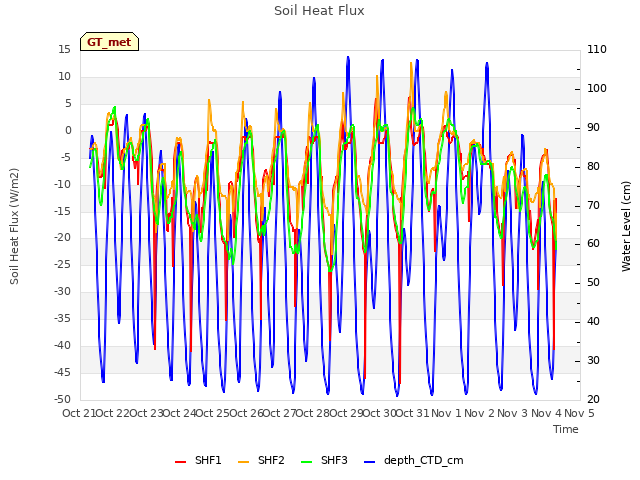The image size is (640, 480).
Task: Select the Oct 26 tick label
Action: pyautogui.click(x=246, y=413)
